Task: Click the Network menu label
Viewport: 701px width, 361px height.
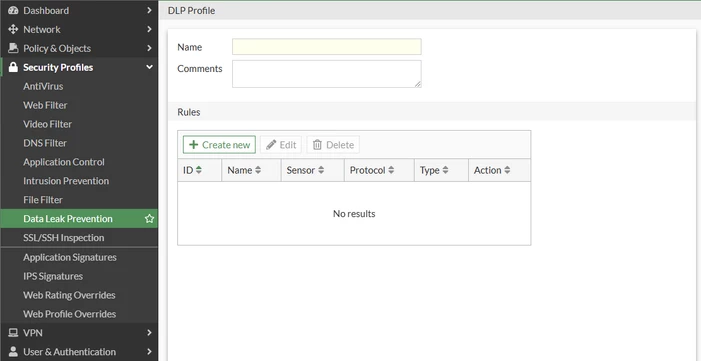Action: 42,29
